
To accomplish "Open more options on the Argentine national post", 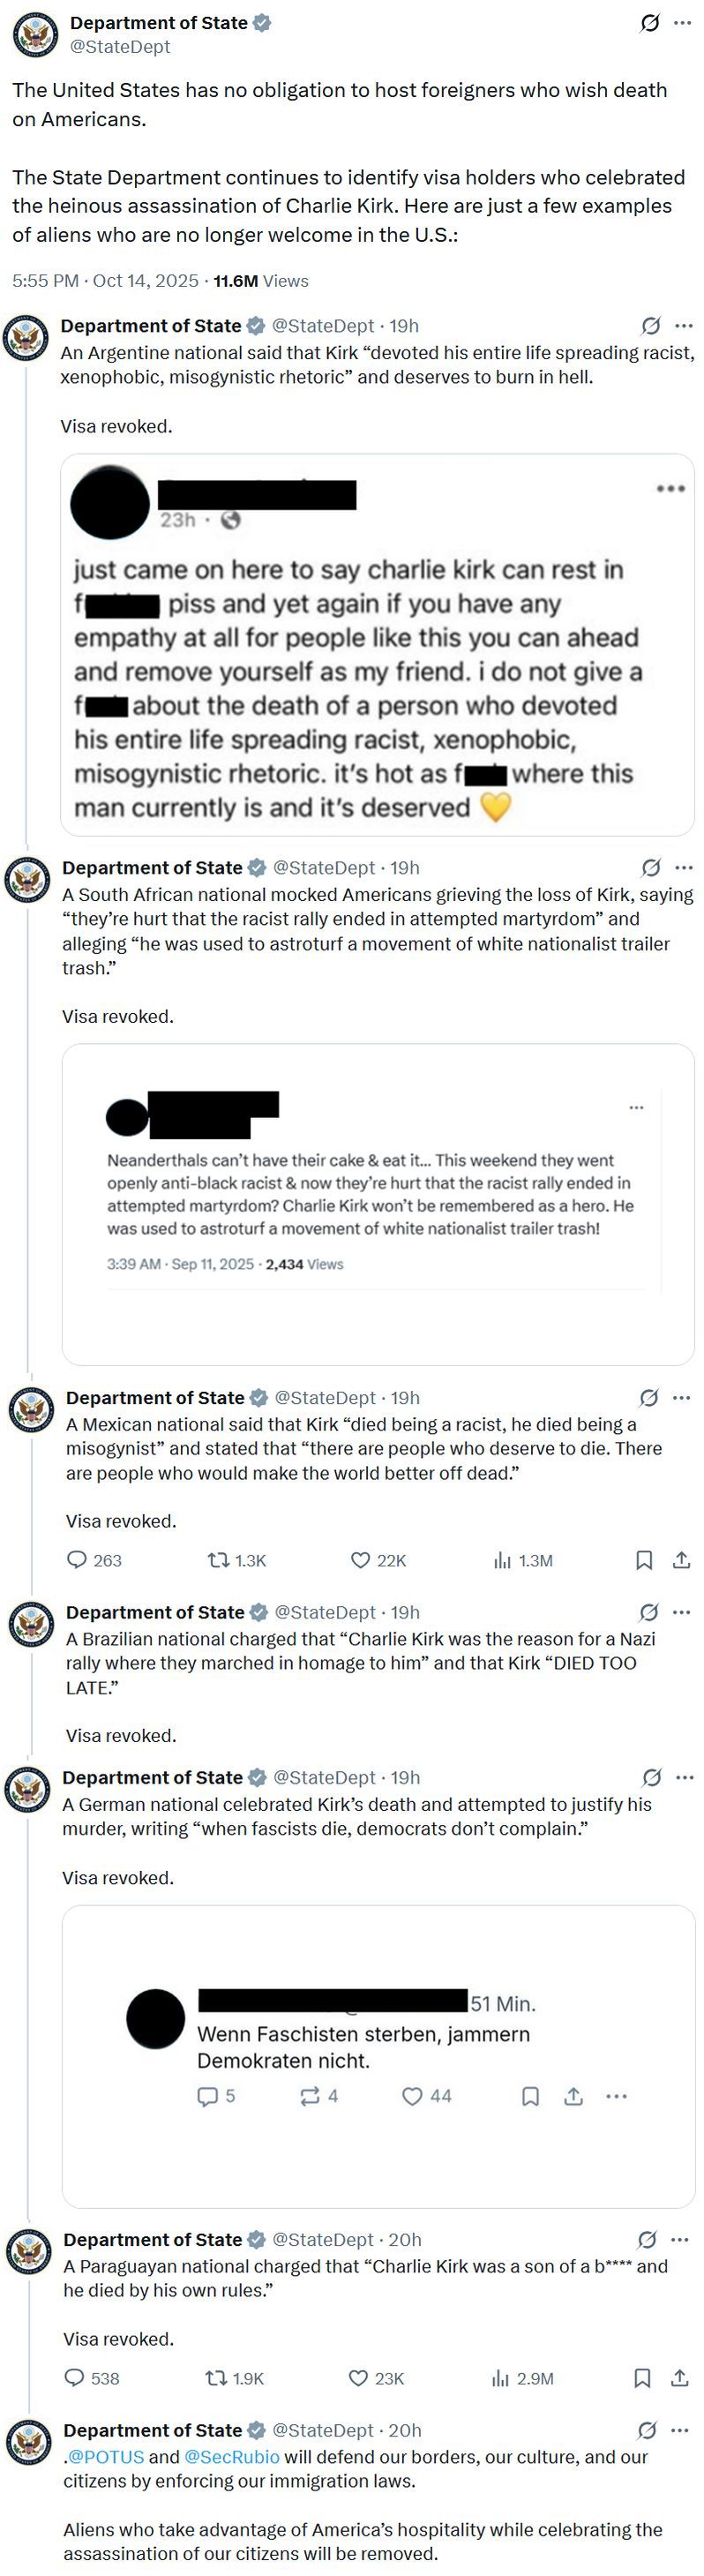I will coord(684,326).
